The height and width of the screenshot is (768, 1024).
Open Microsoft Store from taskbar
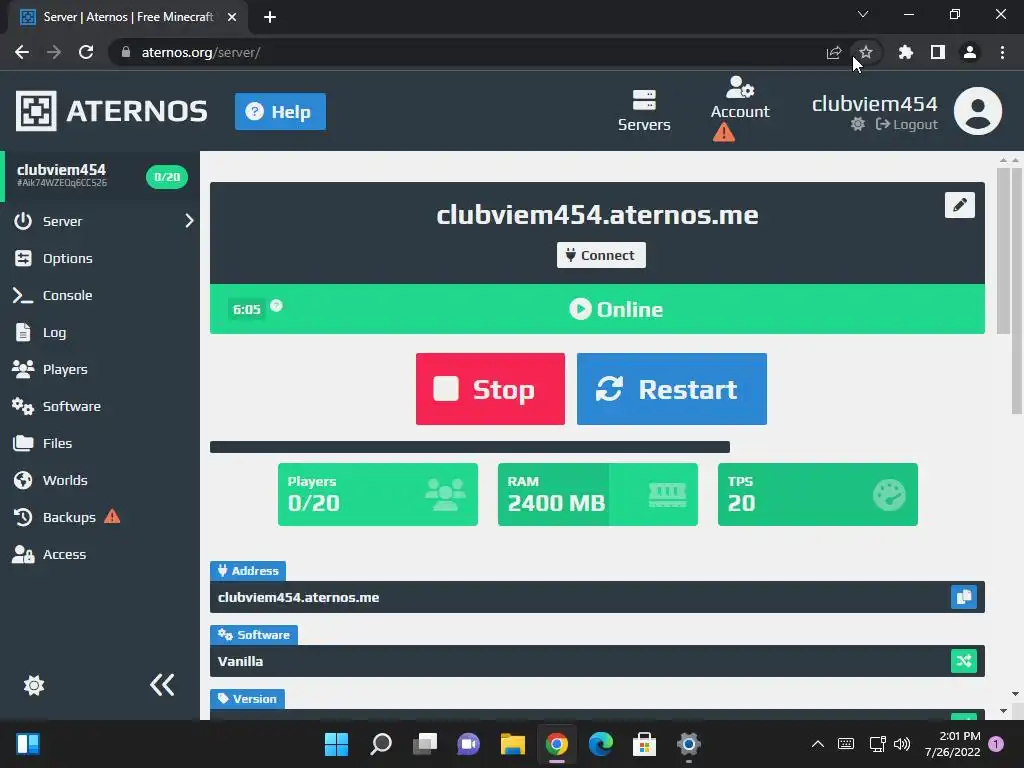pos(645,744)
